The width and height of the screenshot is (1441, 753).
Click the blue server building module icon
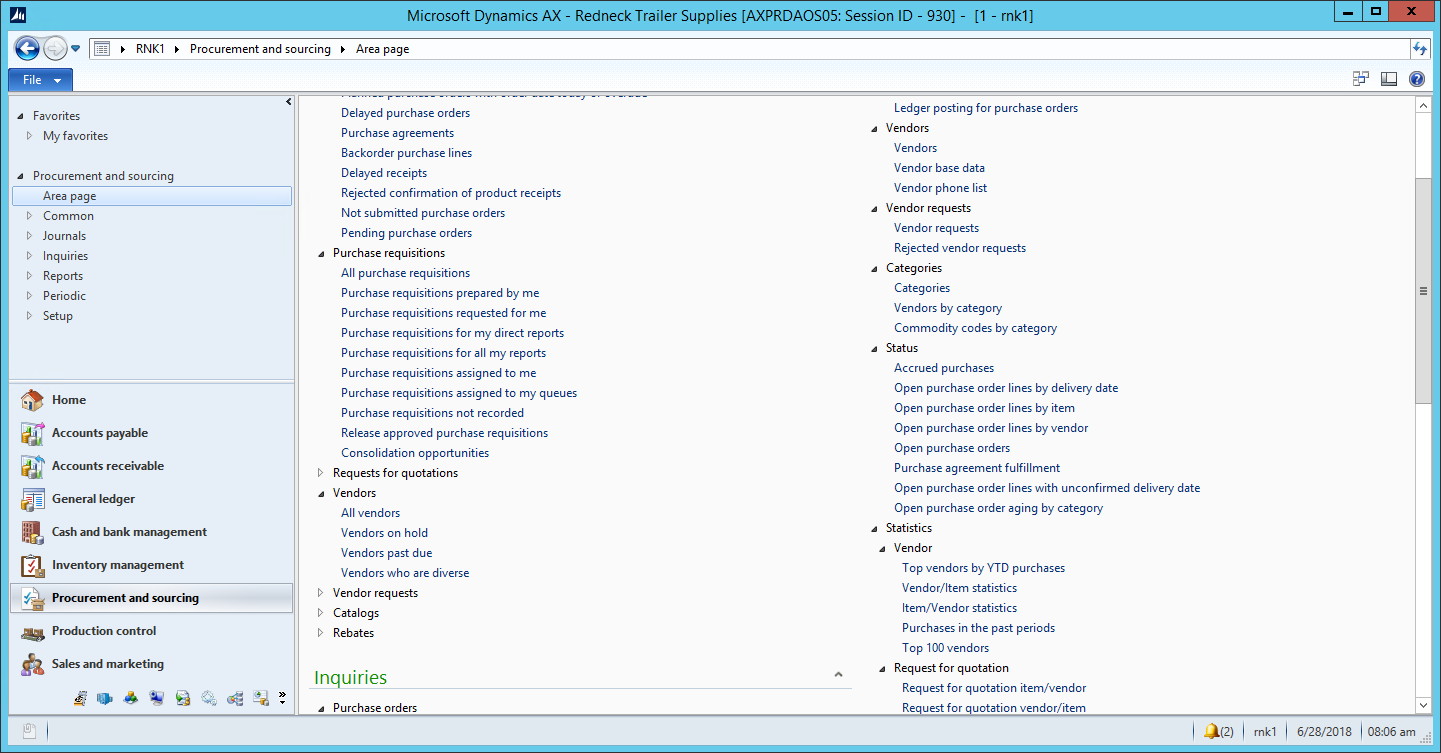click(x=105, y=698)
